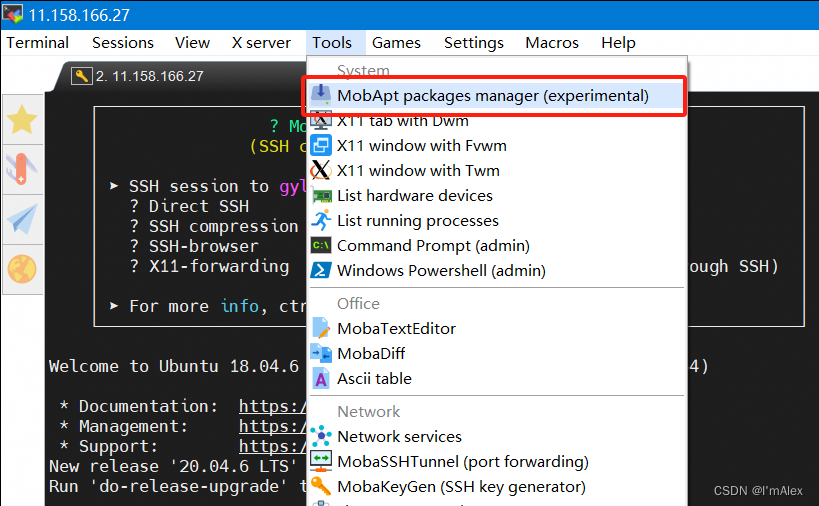Screen dimensions: 819x506
Task: Open the paper plane macros sidebar tab
Action: [22, 219]
